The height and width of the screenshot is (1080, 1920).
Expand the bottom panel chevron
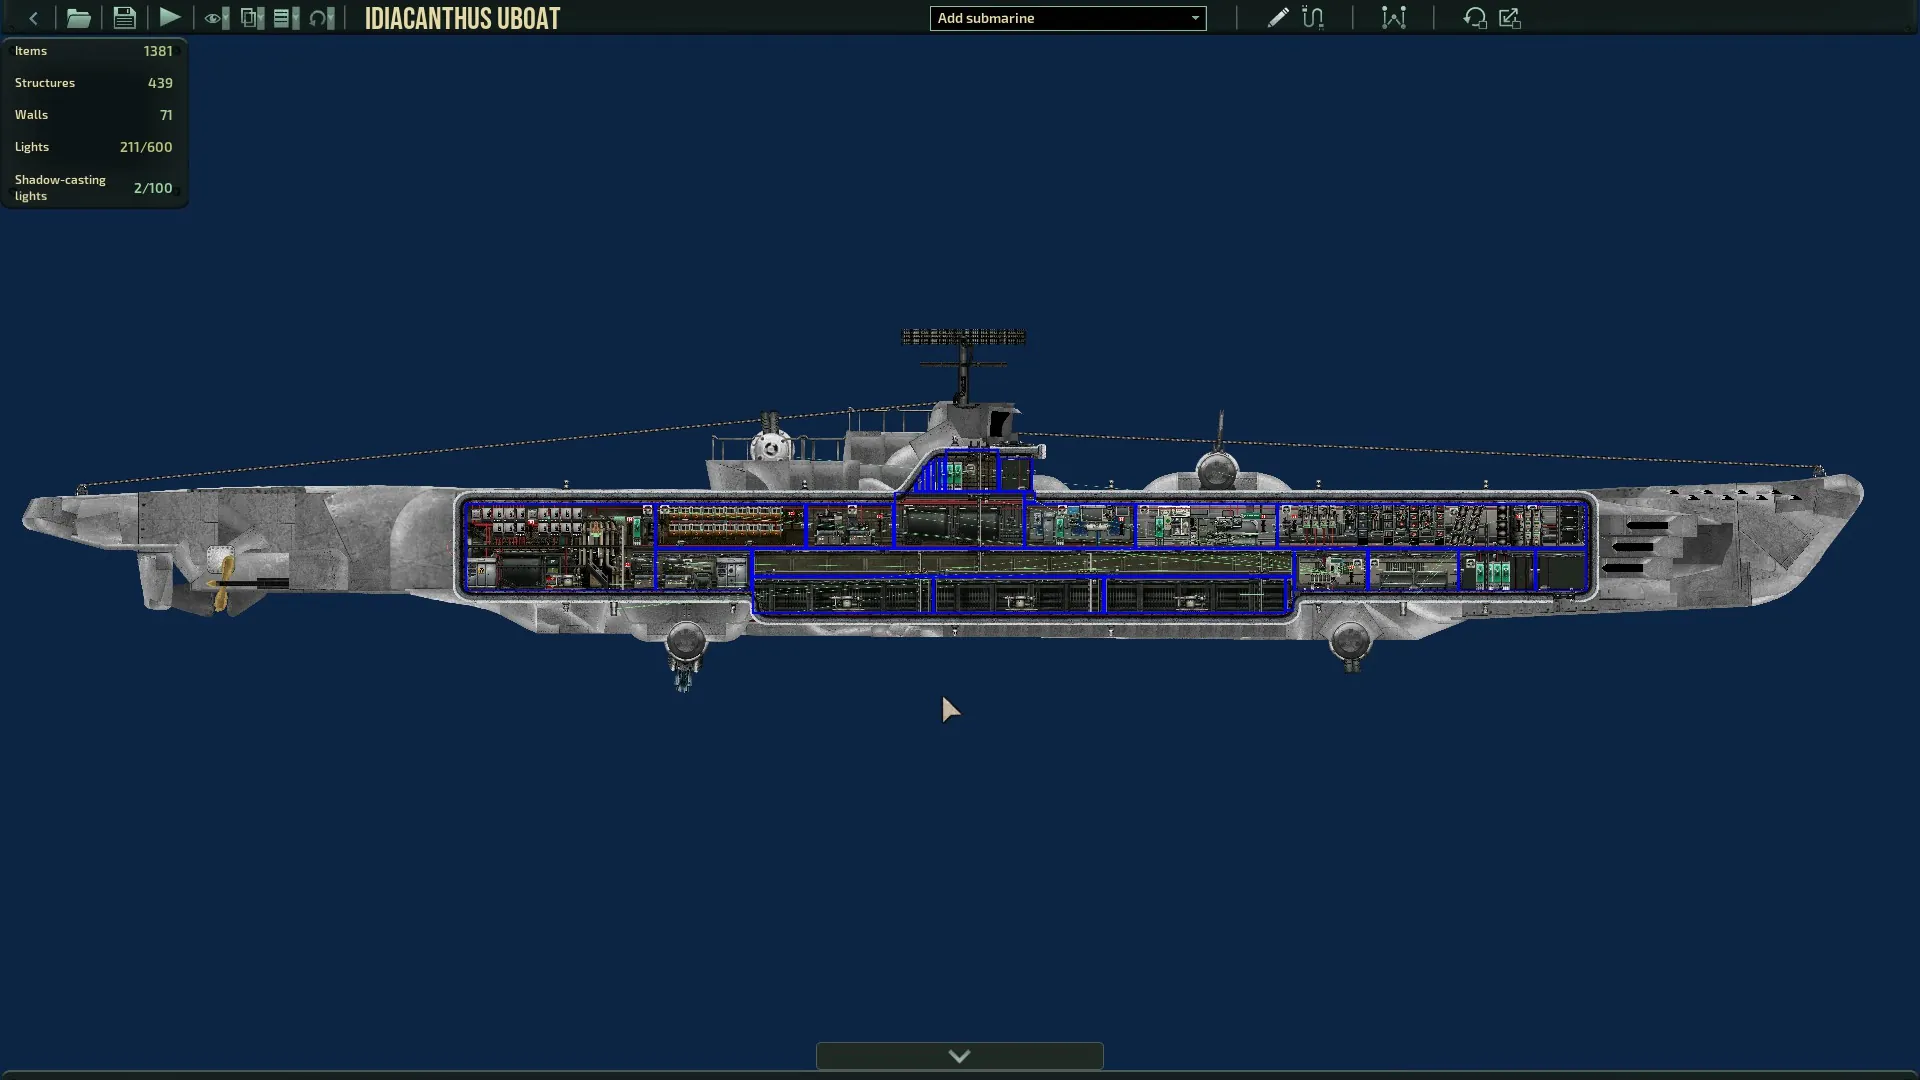960,1056
